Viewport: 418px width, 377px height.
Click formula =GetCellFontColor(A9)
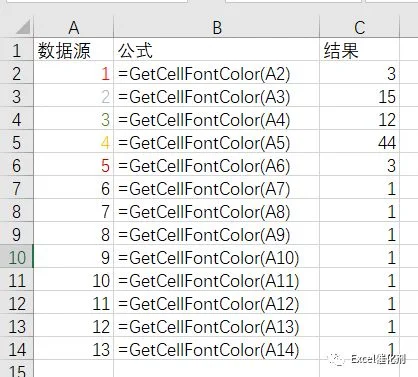[x=217, y=233]
